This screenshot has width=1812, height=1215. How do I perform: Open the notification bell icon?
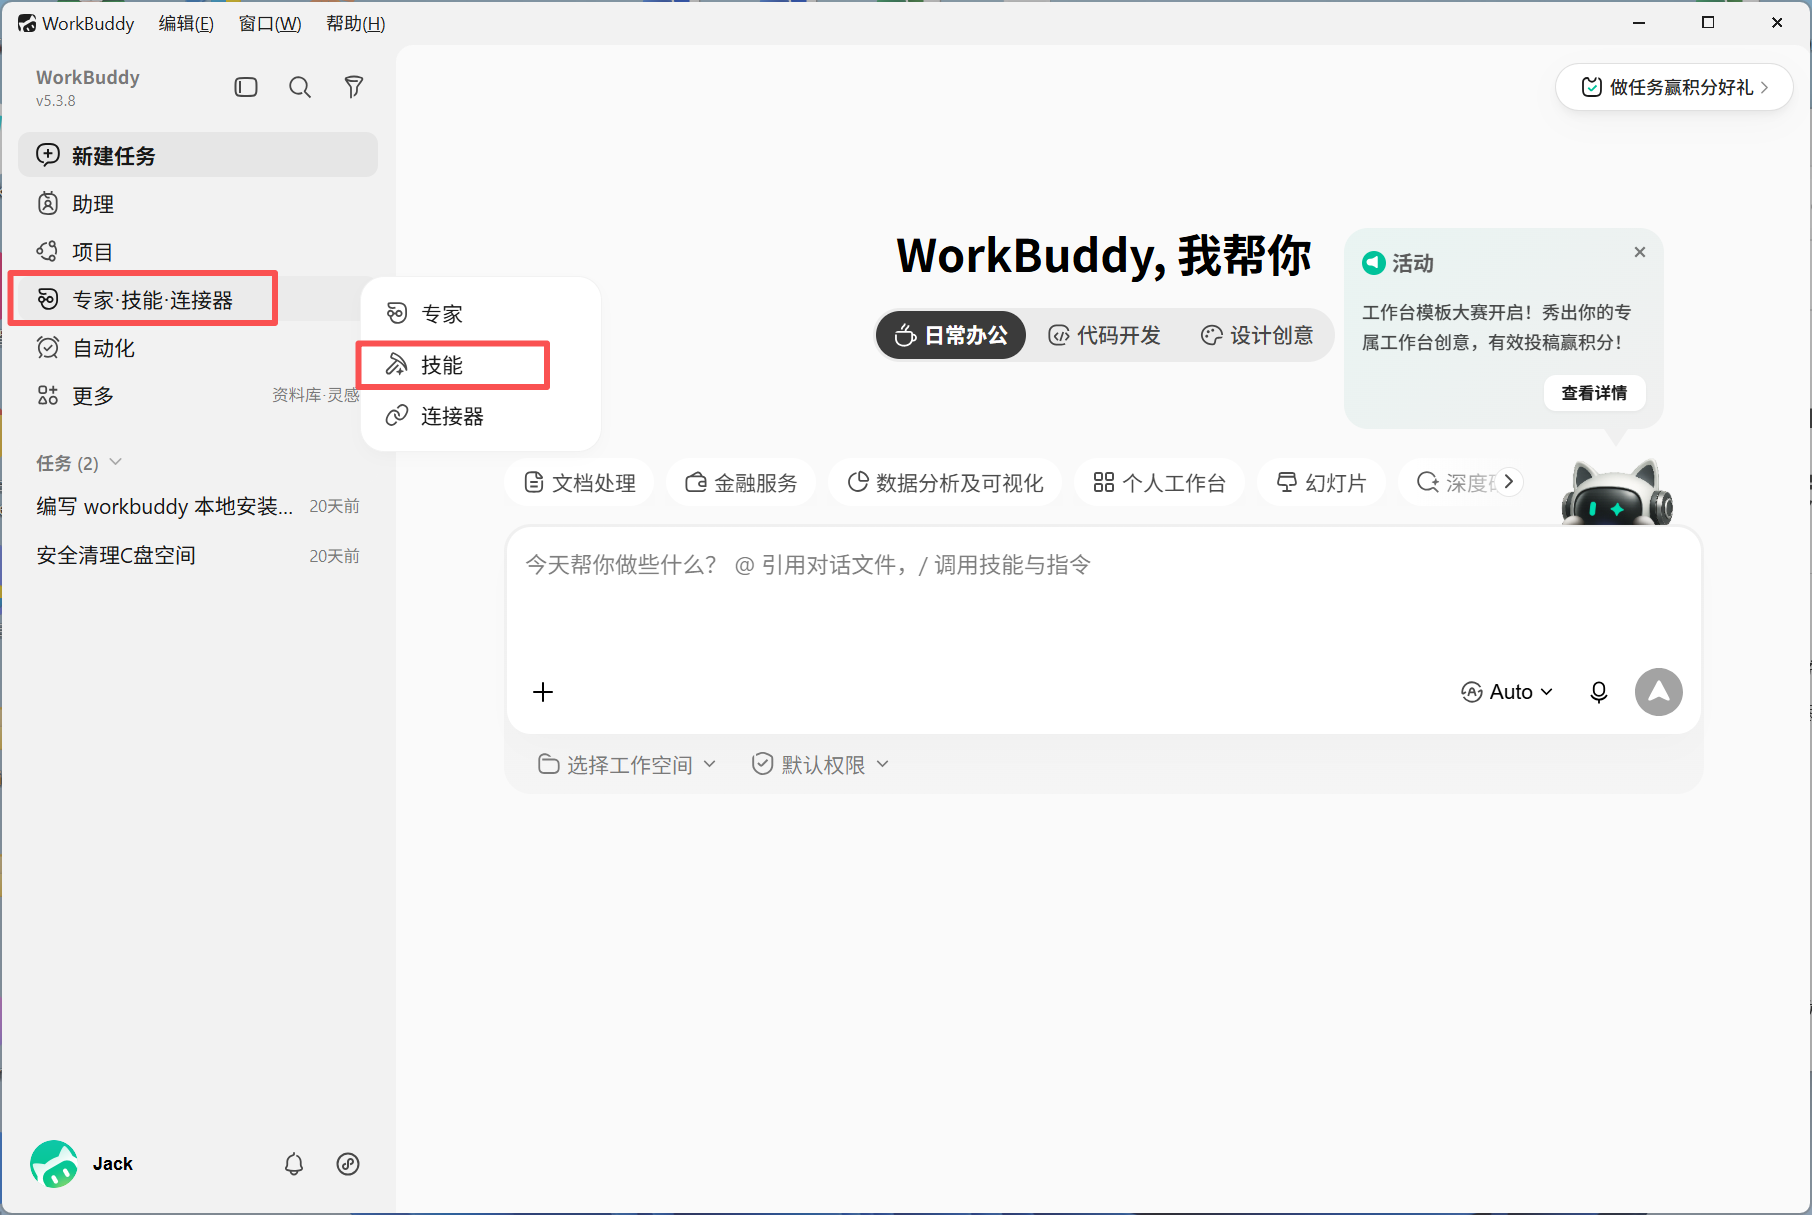point(294,1164)
